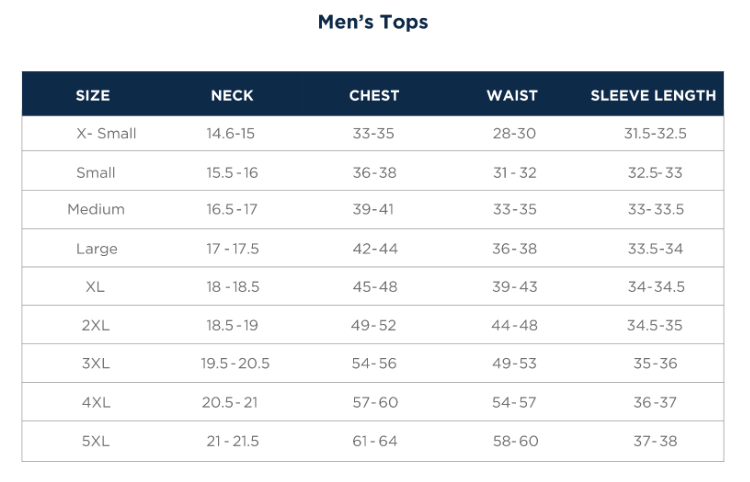Click the Medium size row label

click(96, 209)
